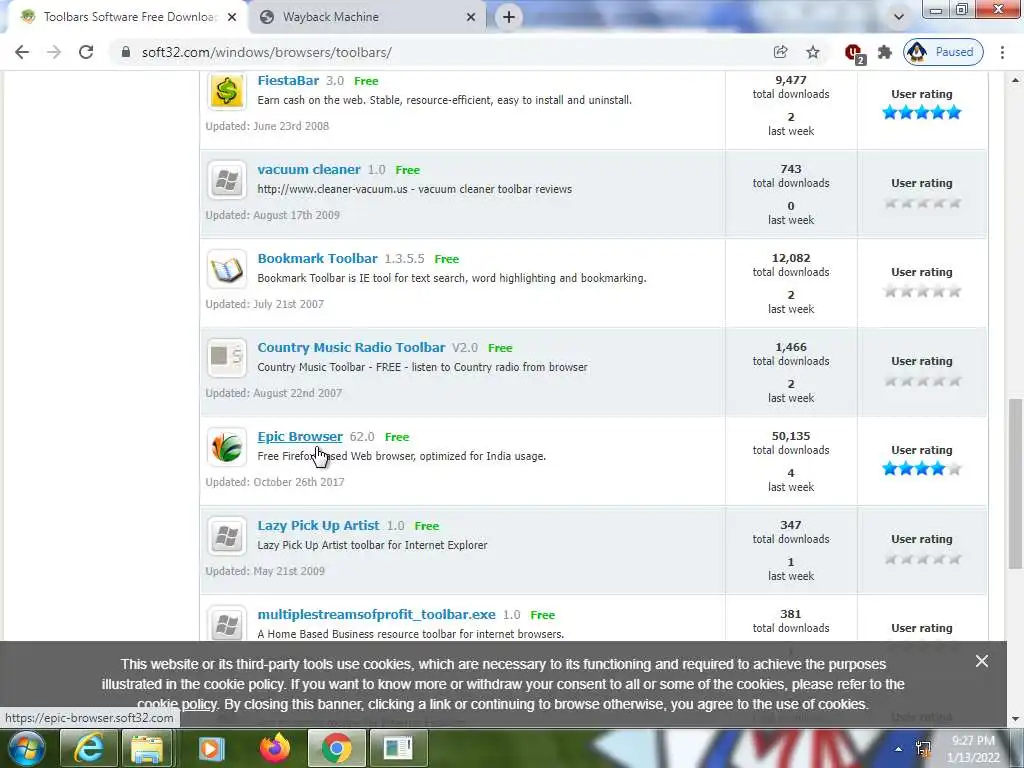
Task: Click the site lock icon in address bar
Action: tap(126, 52)
